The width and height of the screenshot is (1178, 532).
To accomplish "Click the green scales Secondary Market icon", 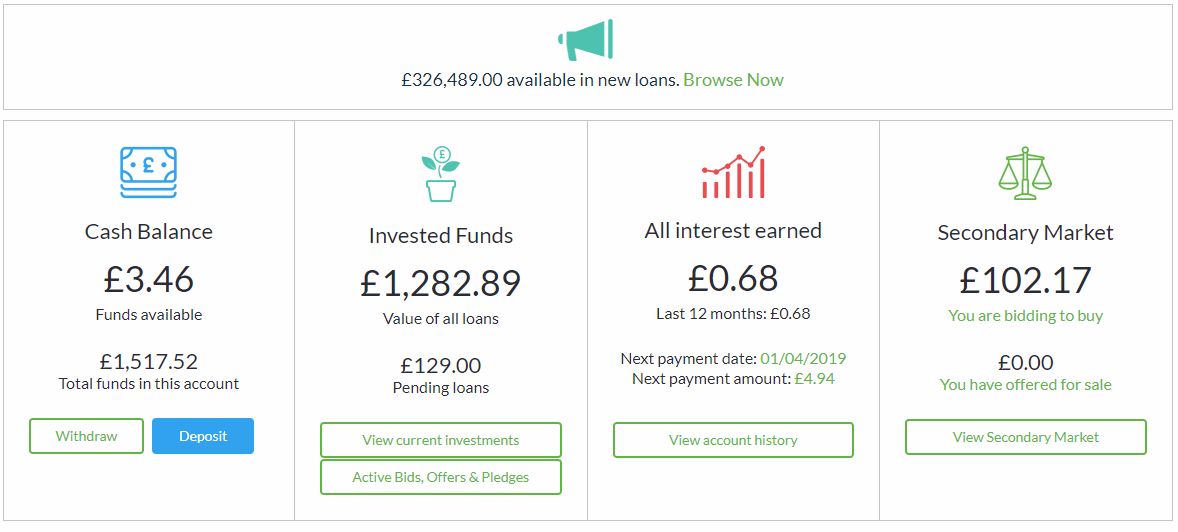I will pos(1025,174).
